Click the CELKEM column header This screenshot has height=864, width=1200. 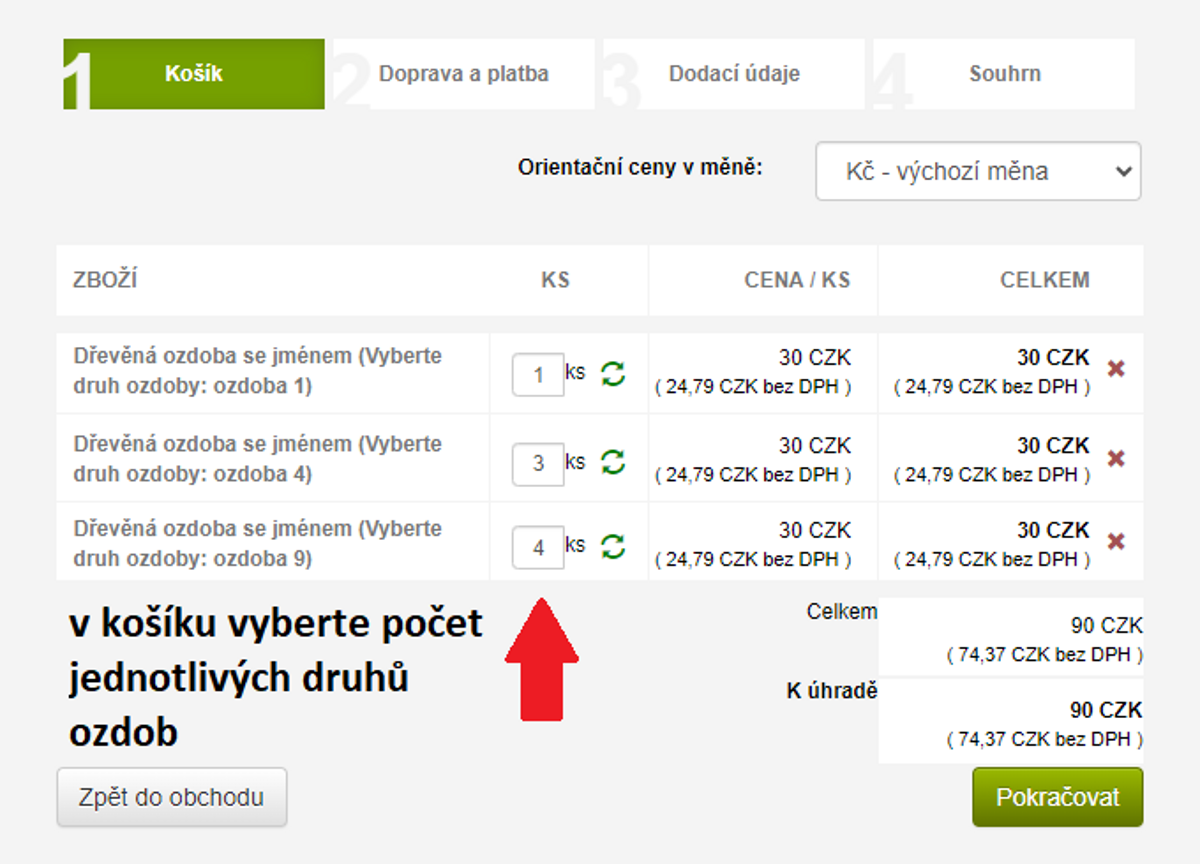tap(1044, 280)
